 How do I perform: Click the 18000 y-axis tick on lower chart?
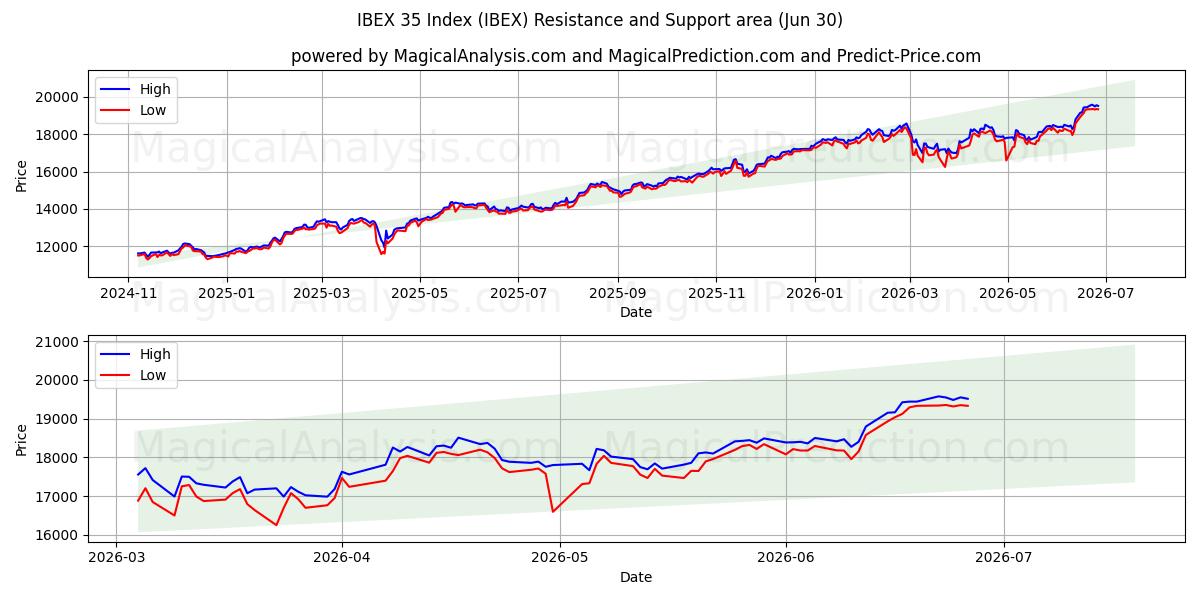59,458
